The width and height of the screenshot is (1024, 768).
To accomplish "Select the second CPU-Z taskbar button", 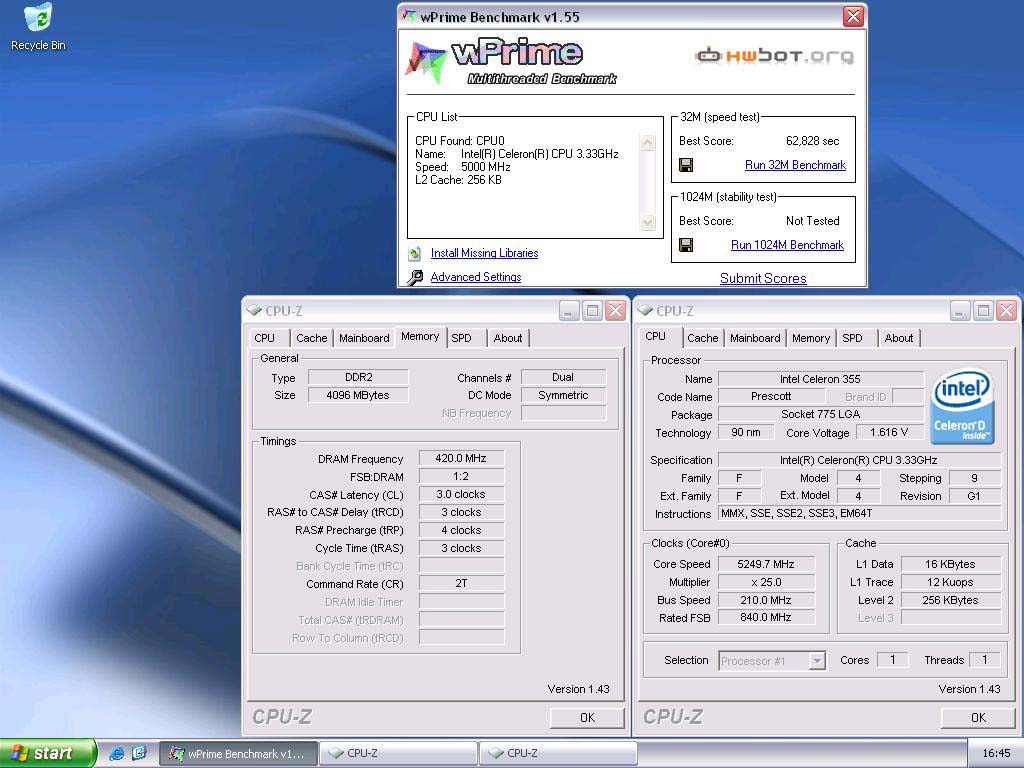I will (558, 754).
